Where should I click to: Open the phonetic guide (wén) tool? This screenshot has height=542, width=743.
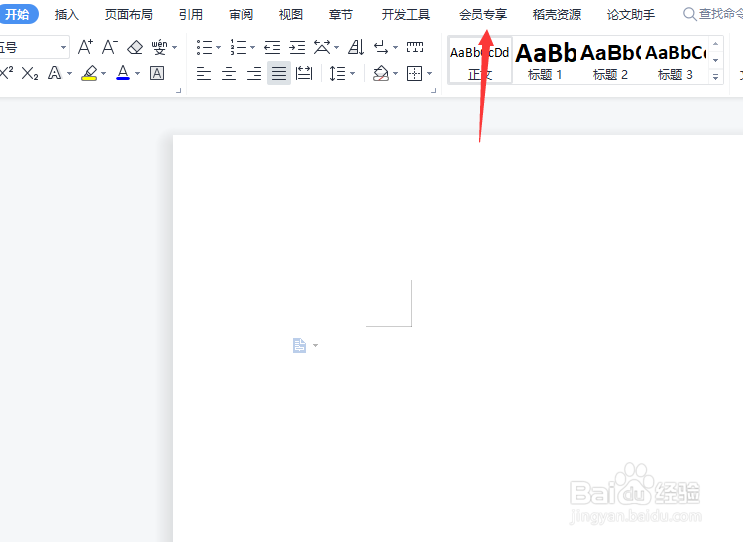coord(159,47)
